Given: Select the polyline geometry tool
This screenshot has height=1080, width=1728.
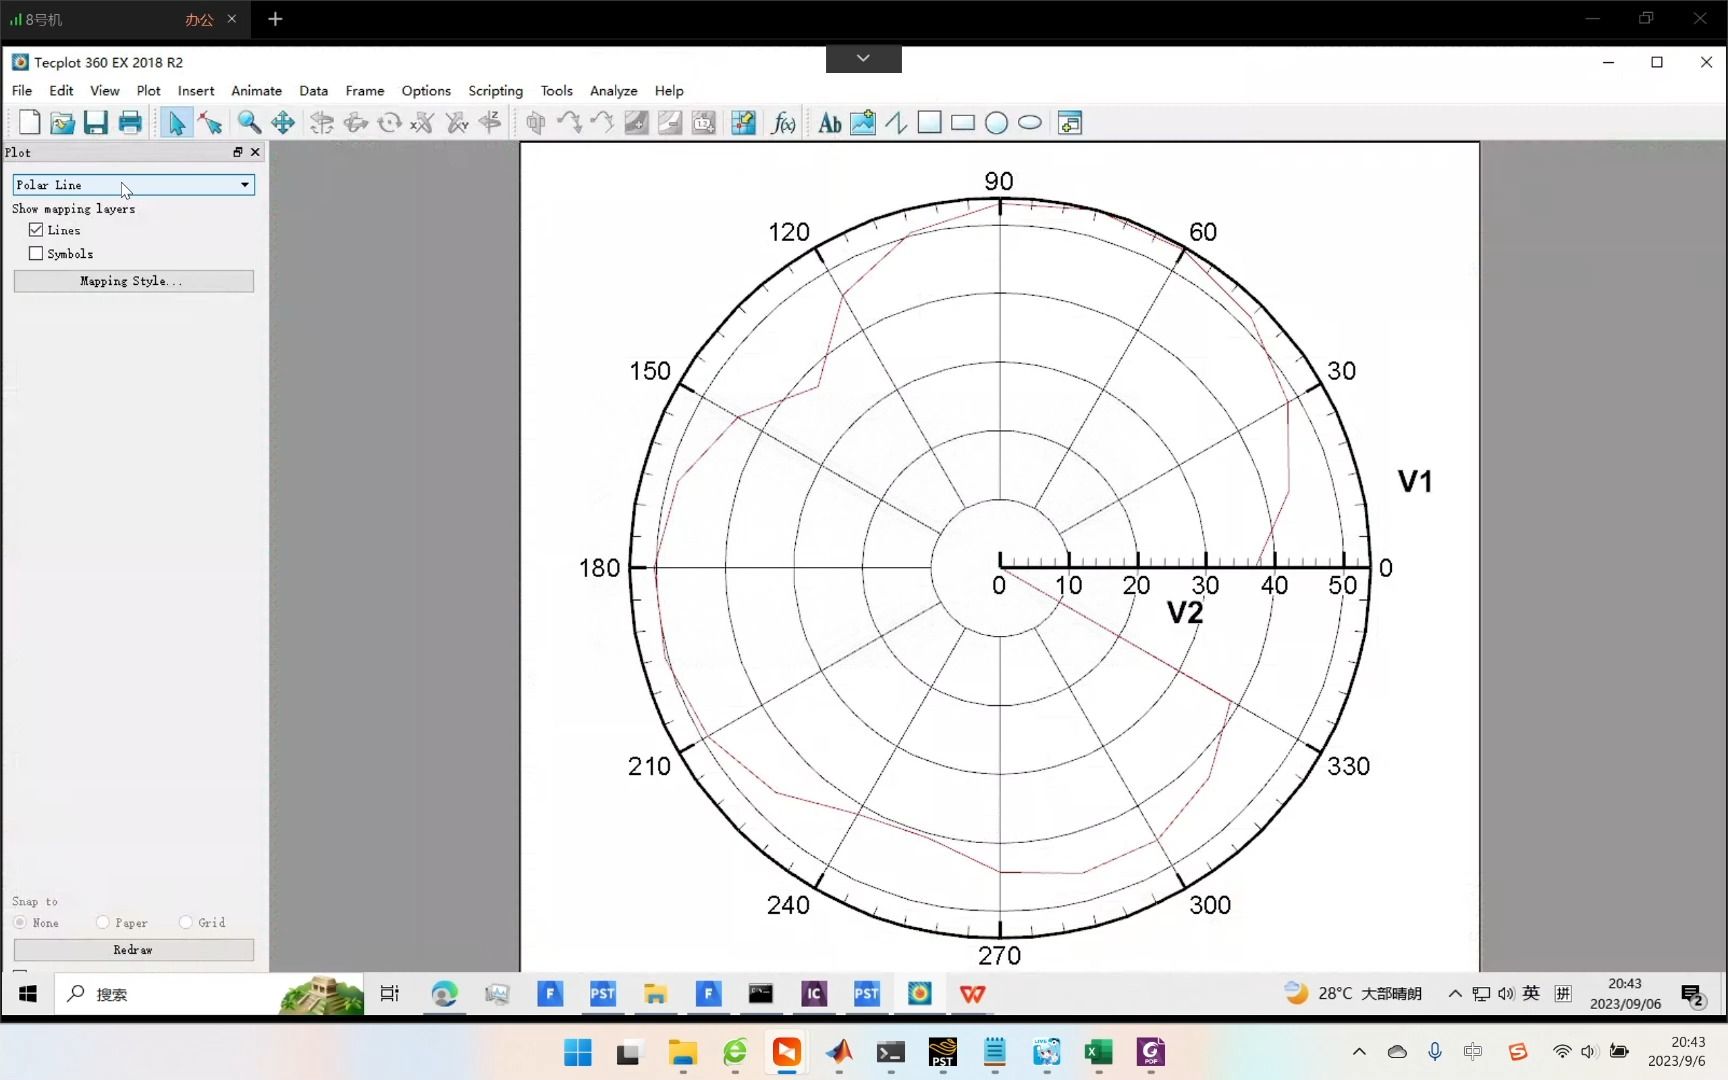Looking at the screenshot, I should coord(896,123).
